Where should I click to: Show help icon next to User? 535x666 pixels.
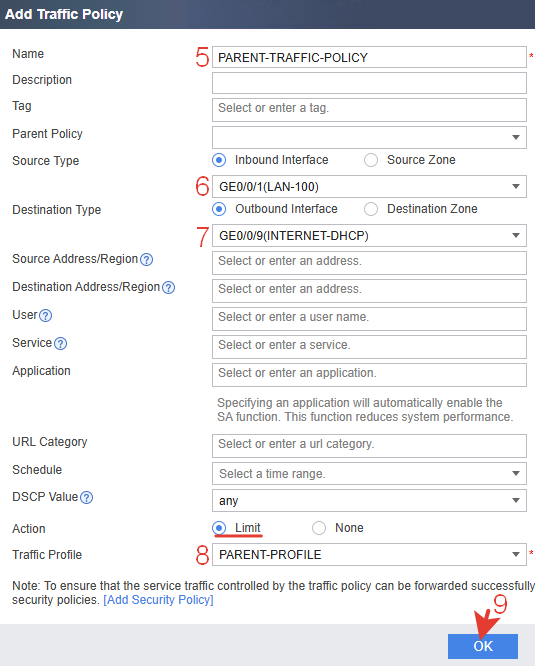[x=45, y=316]
